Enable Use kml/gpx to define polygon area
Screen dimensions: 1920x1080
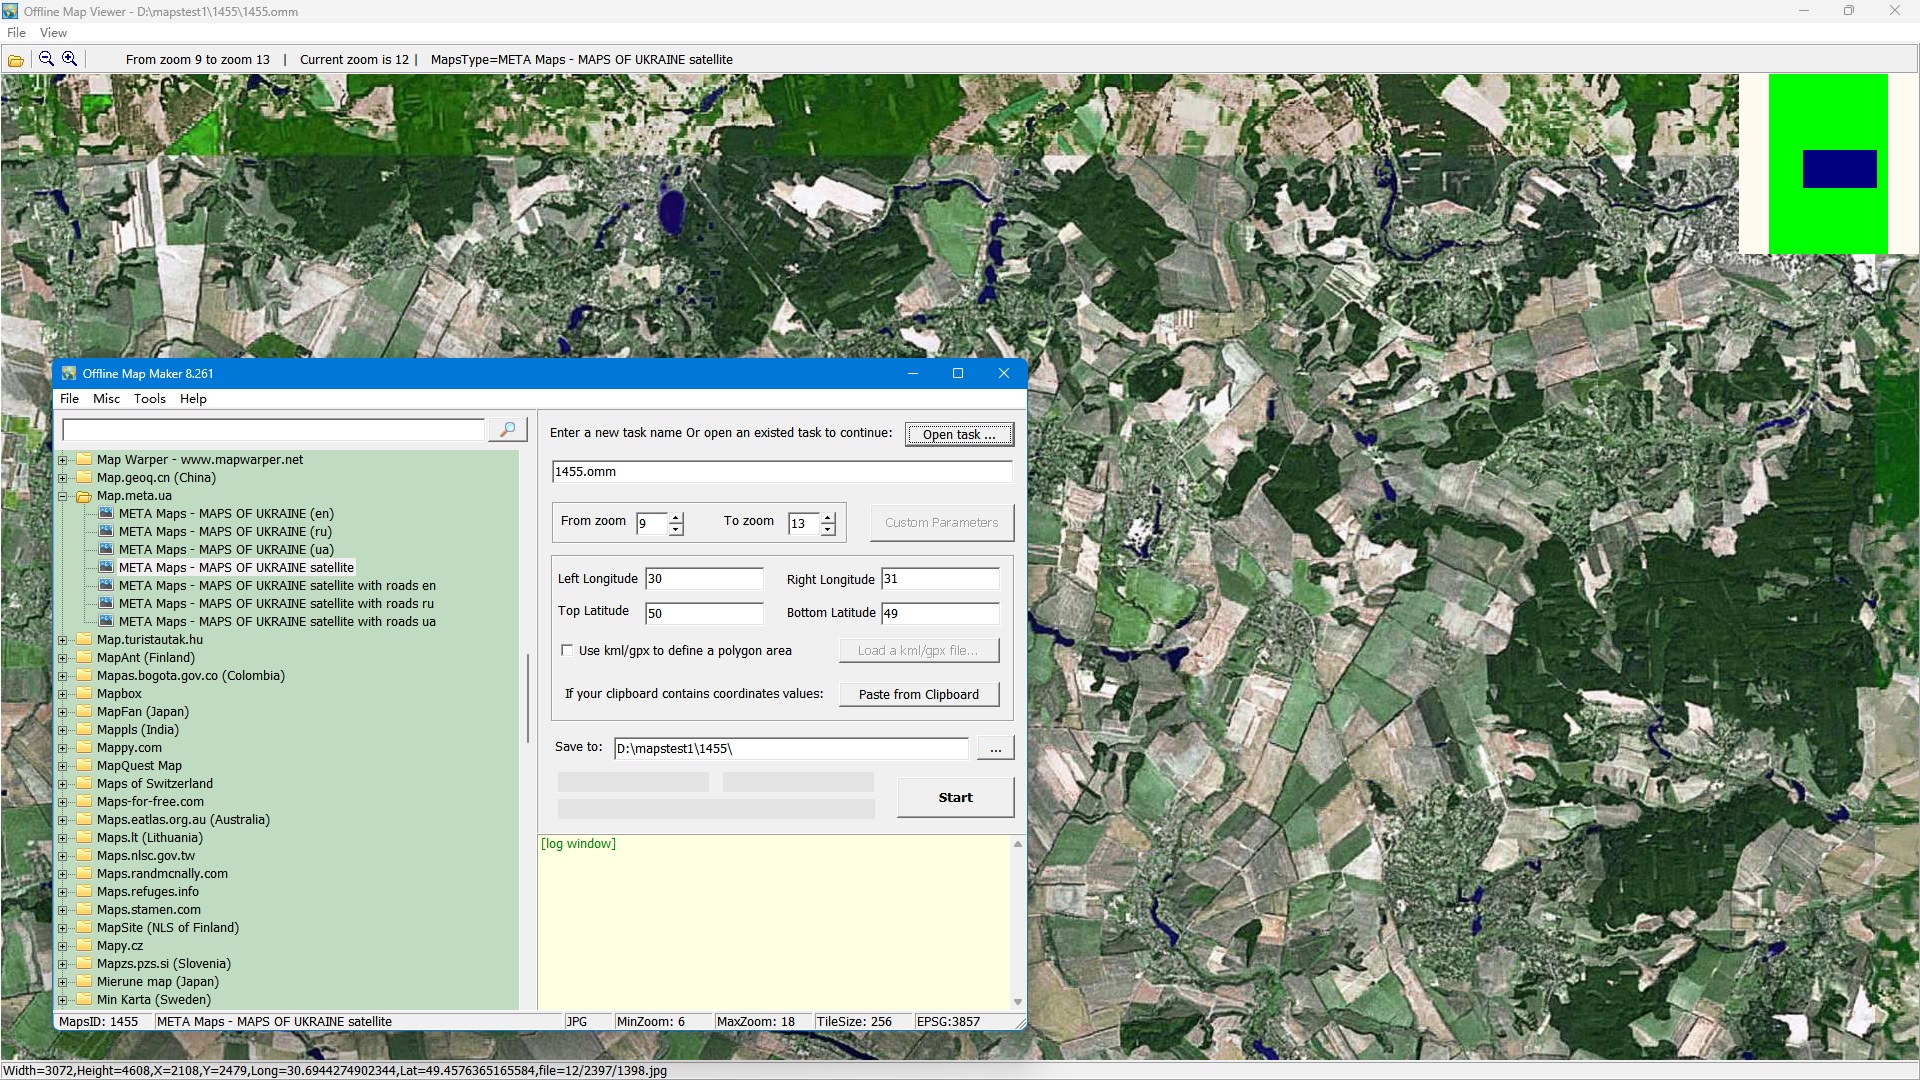click(x=568, y=651)
